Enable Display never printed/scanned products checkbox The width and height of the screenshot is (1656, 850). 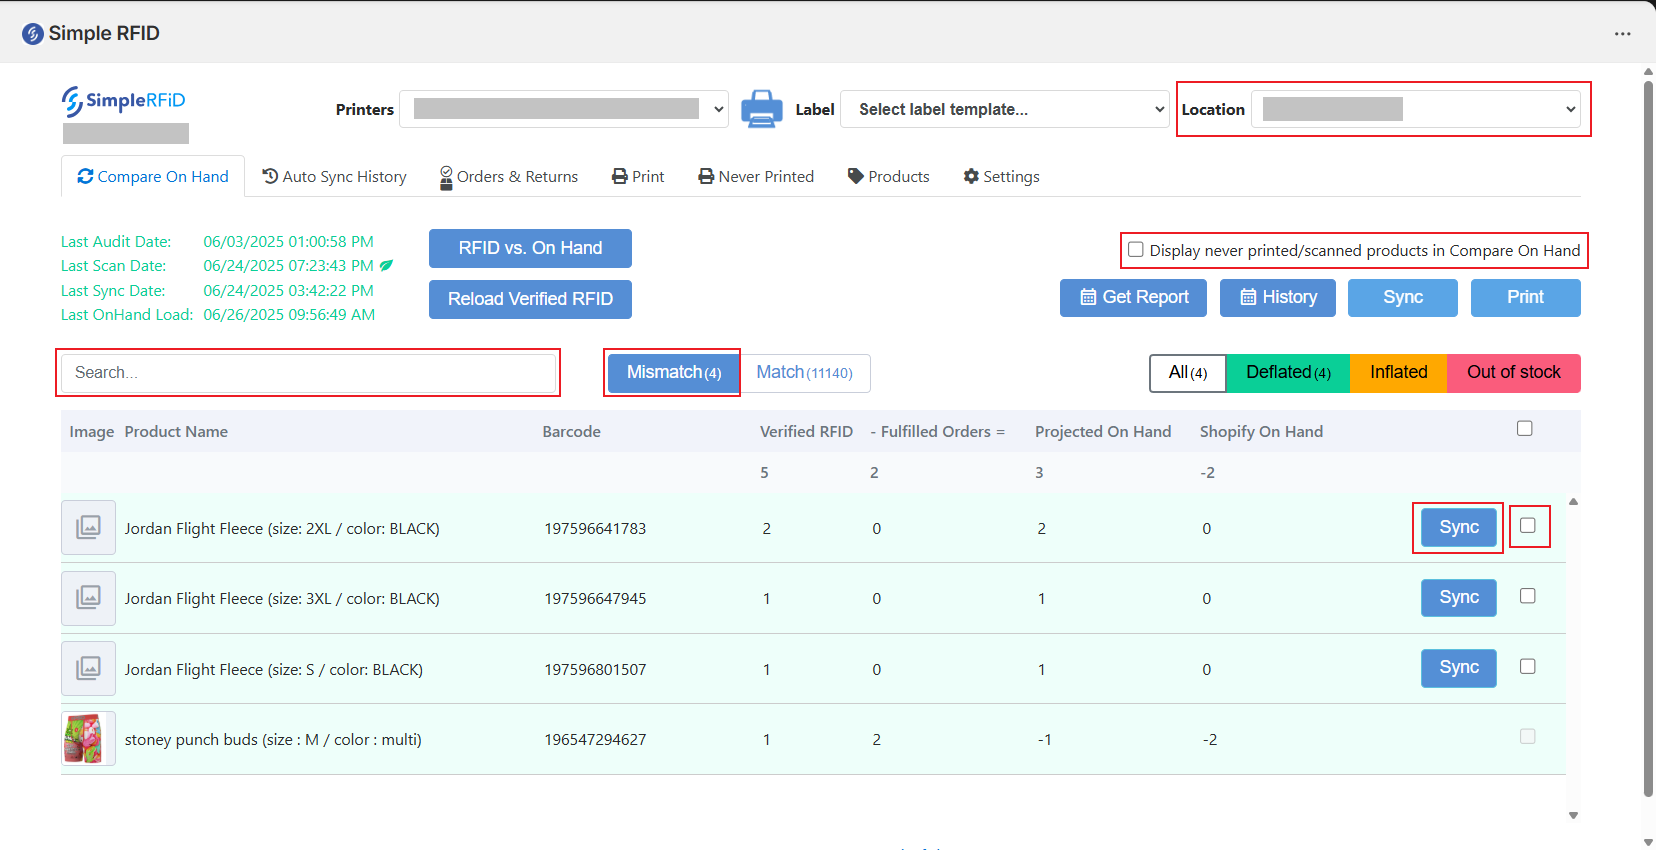click(1136, 250)
